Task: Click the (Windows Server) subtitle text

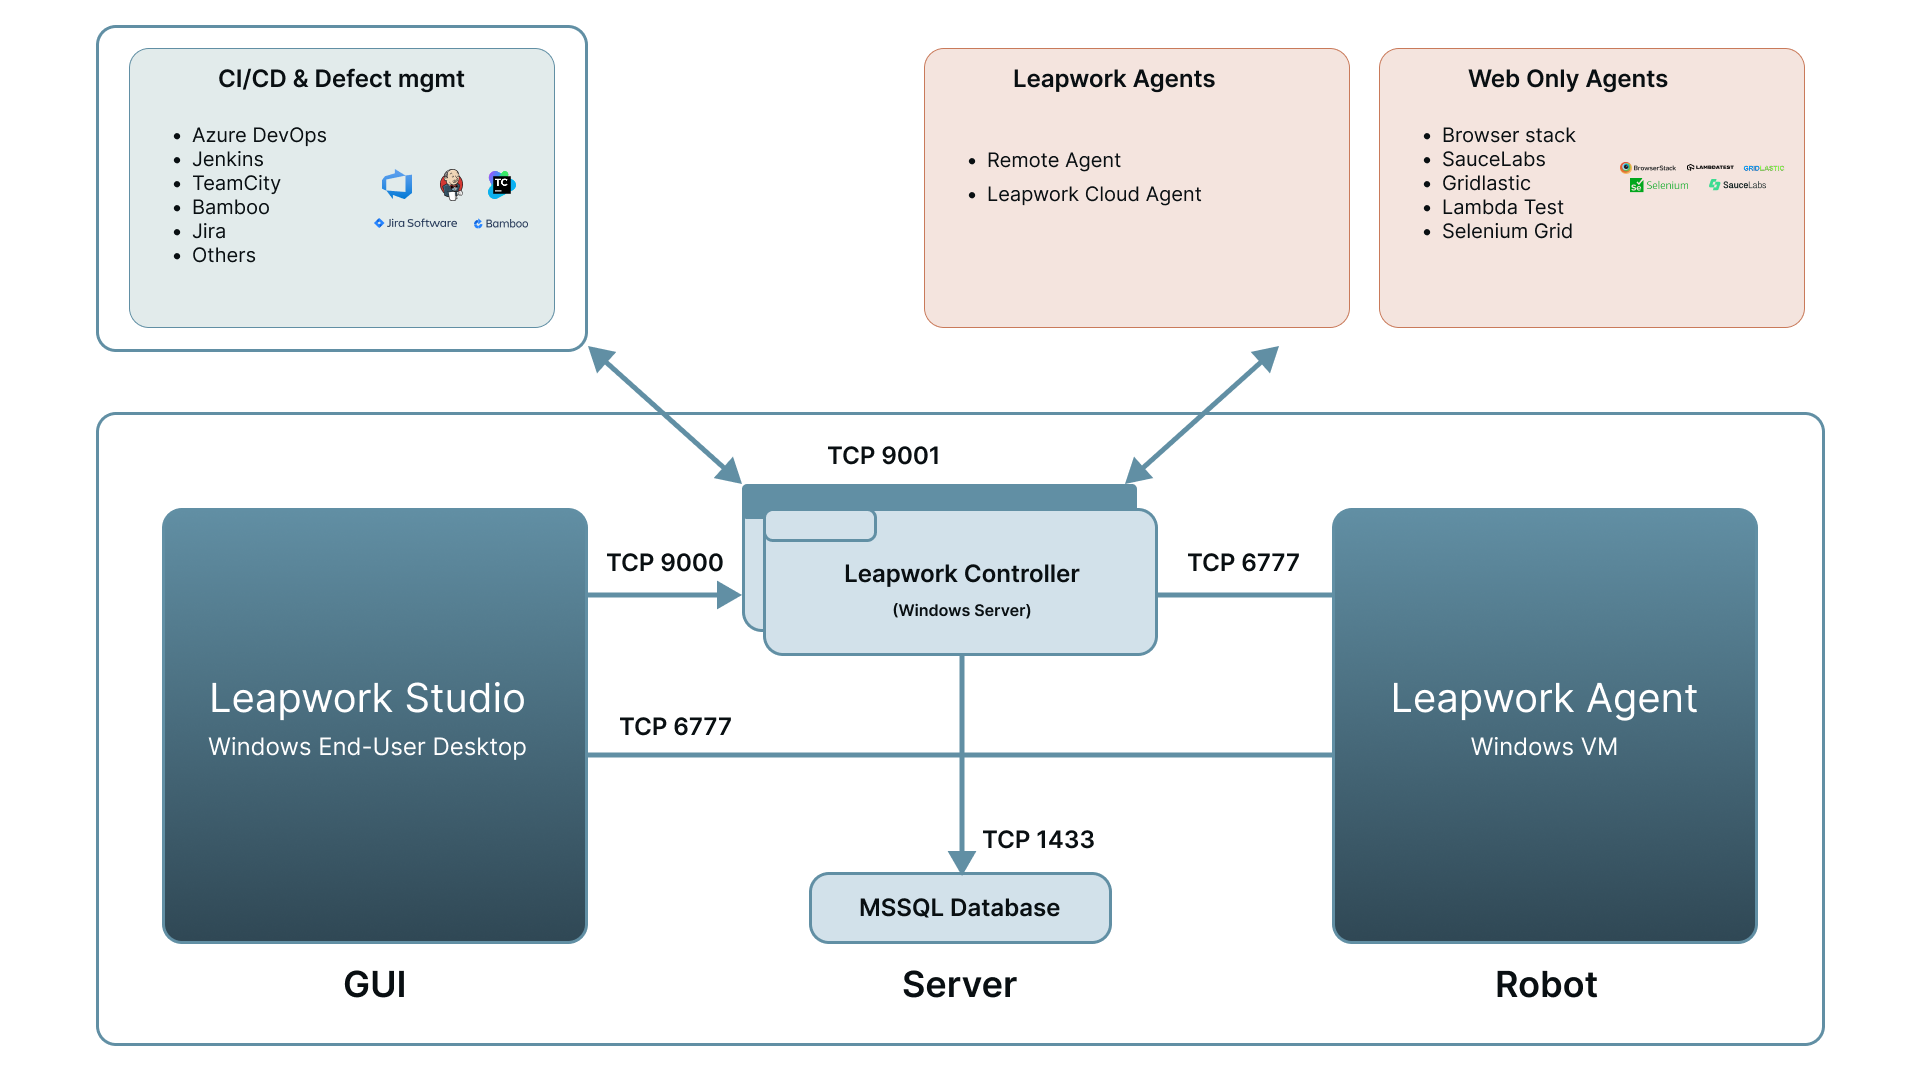Action: pos(962,611)
